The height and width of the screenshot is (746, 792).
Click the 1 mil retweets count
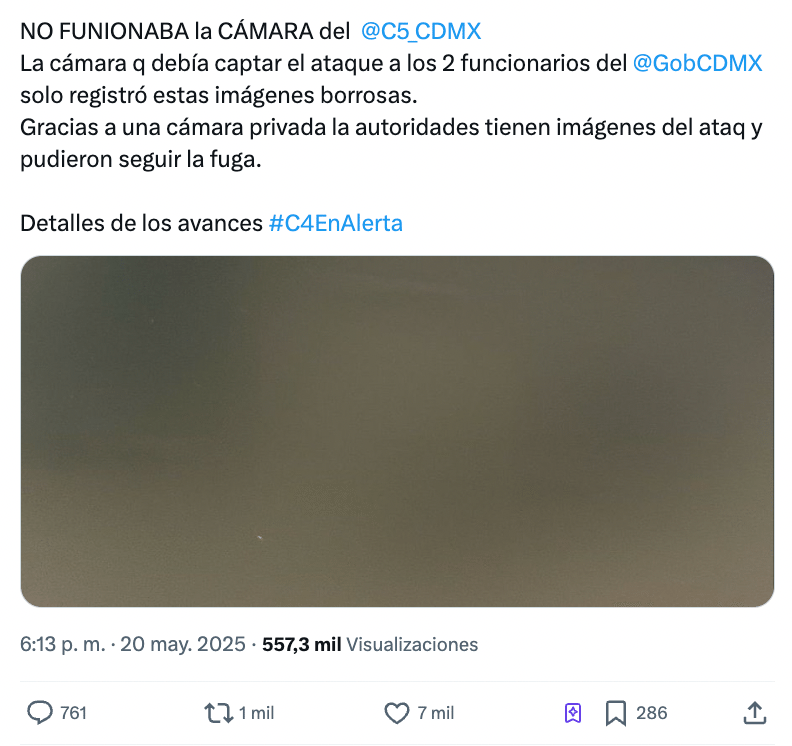(x=256, y=713)
